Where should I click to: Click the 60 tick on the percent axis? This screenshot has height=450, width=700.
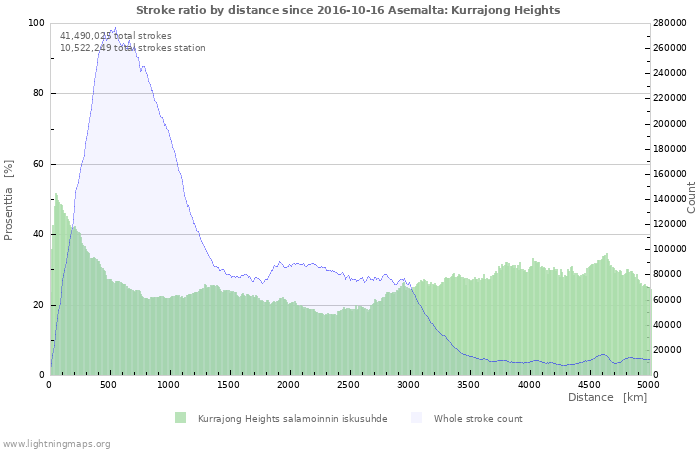(x=39, y=164)
